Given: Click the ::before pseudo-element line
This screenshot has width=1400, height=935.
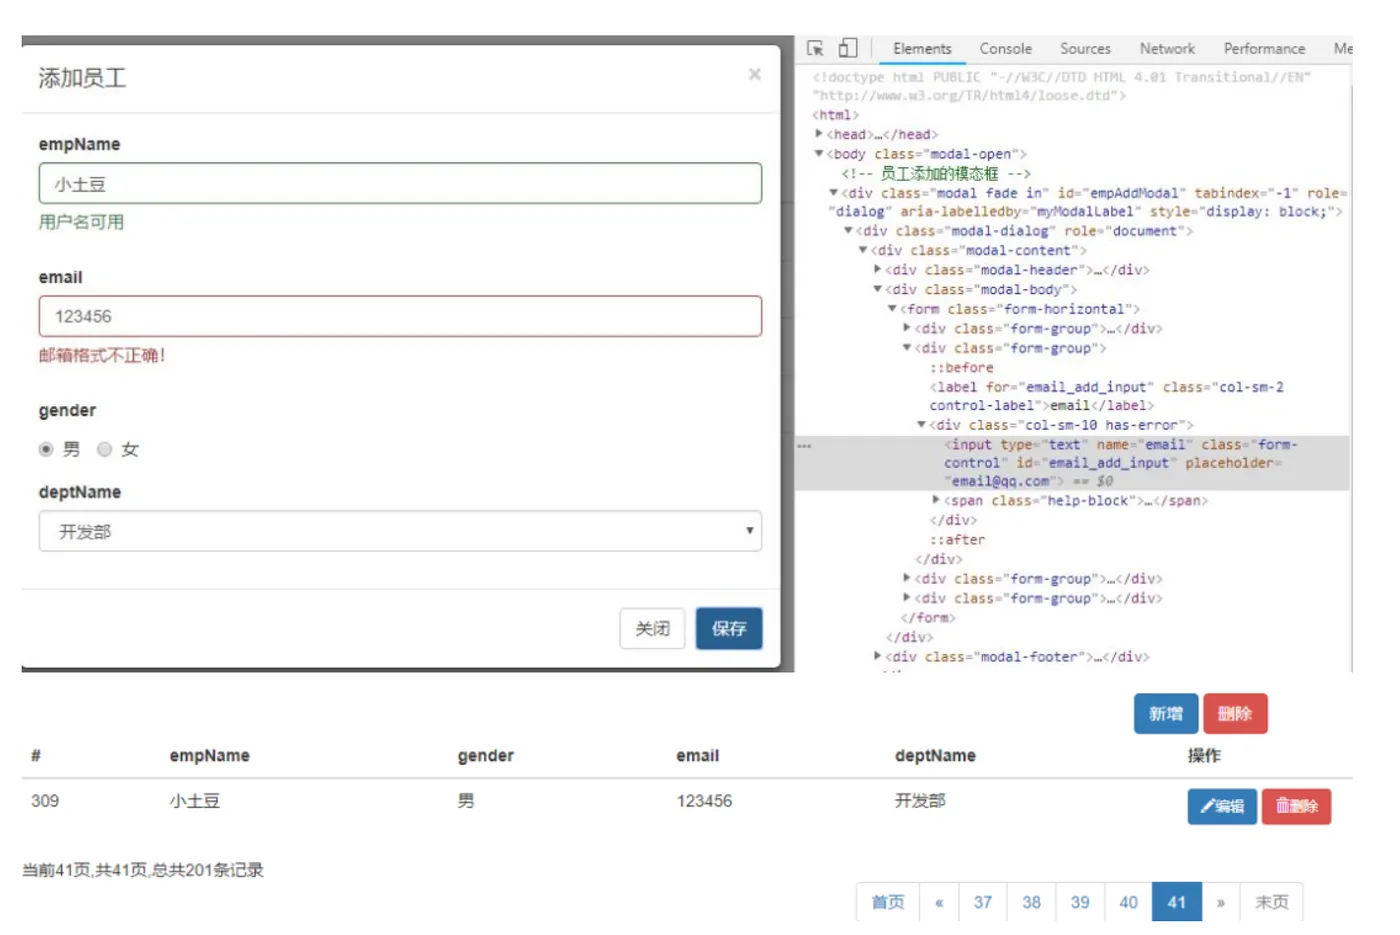Looking at the screenshot, I should (x=961, y=368).
